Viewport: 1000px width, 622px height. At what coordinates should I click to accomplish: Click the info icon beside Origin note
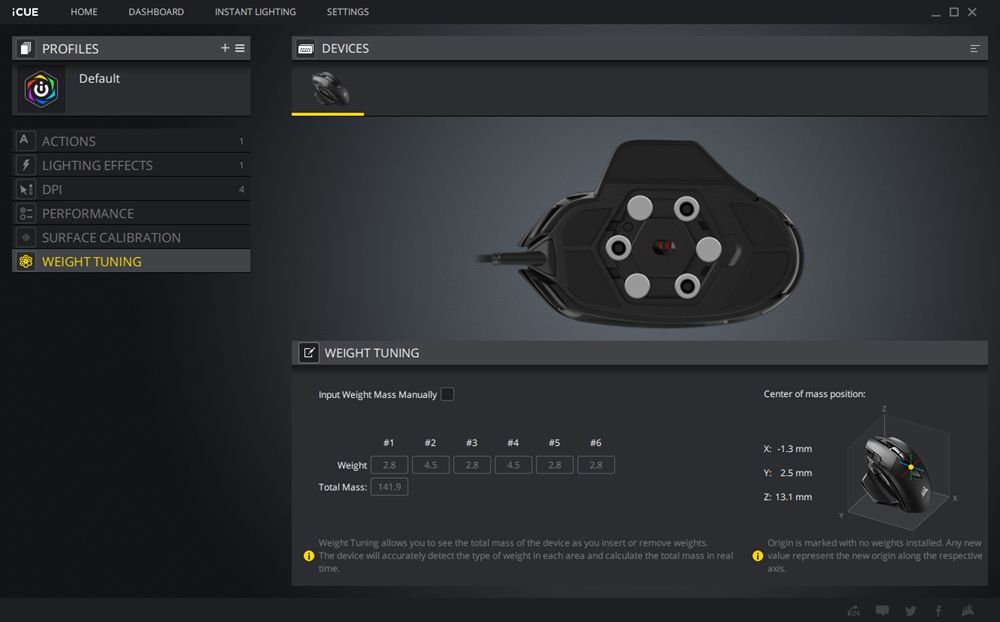click(x=758, y=556)
